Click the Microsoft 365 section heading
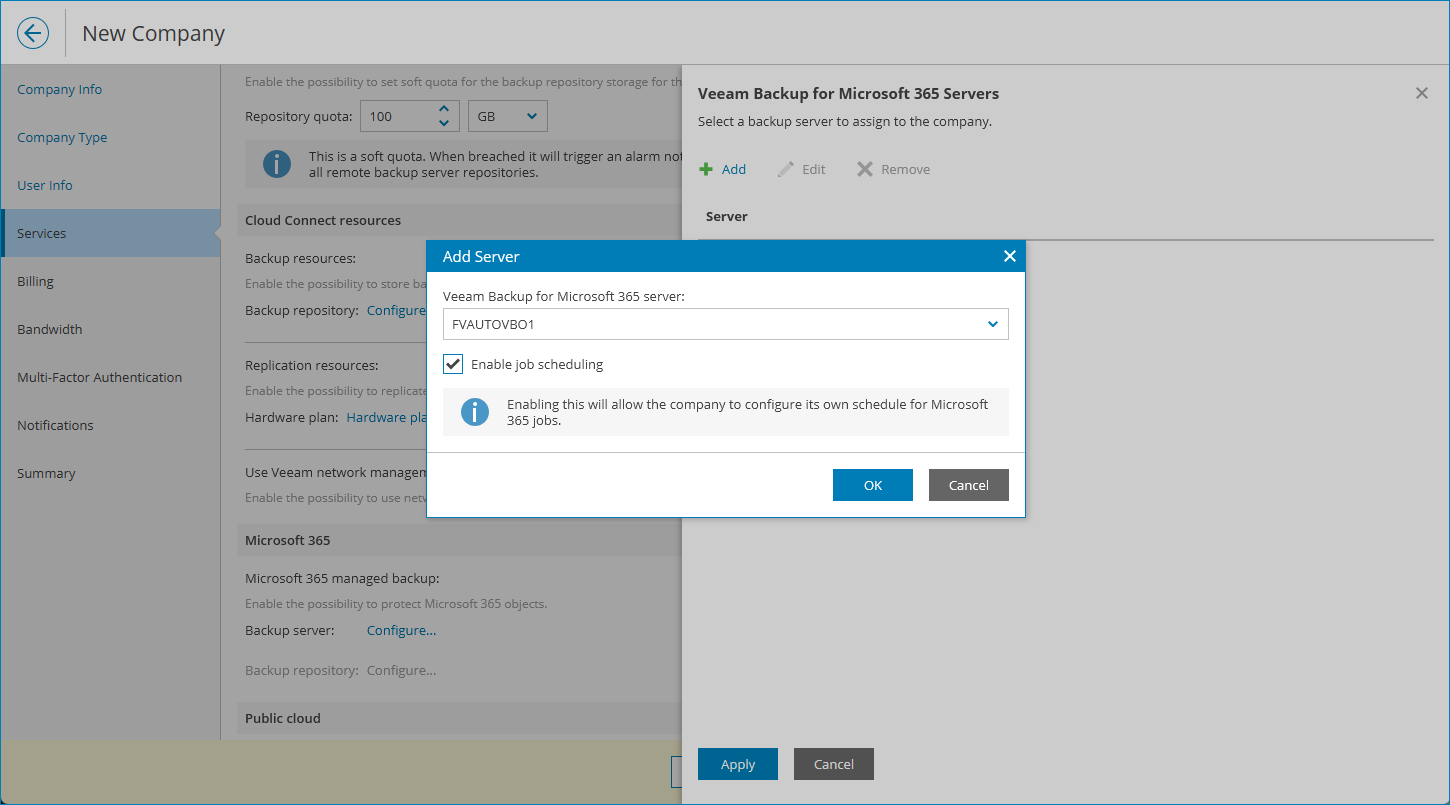The height and width of the screenshot is (805, 1450). [x=288, y=540]
